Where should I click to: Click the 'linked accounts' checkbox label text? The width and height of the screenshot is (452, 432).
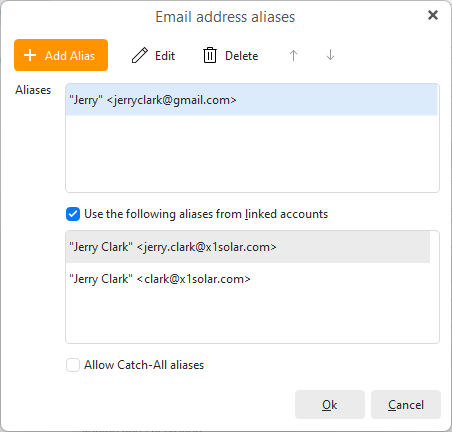[x=286, y=214]
